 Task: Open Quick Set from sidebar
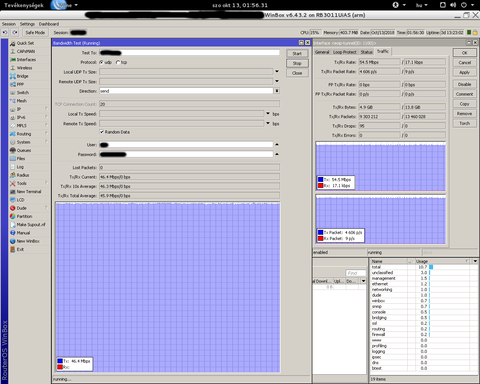pos(25,43)
